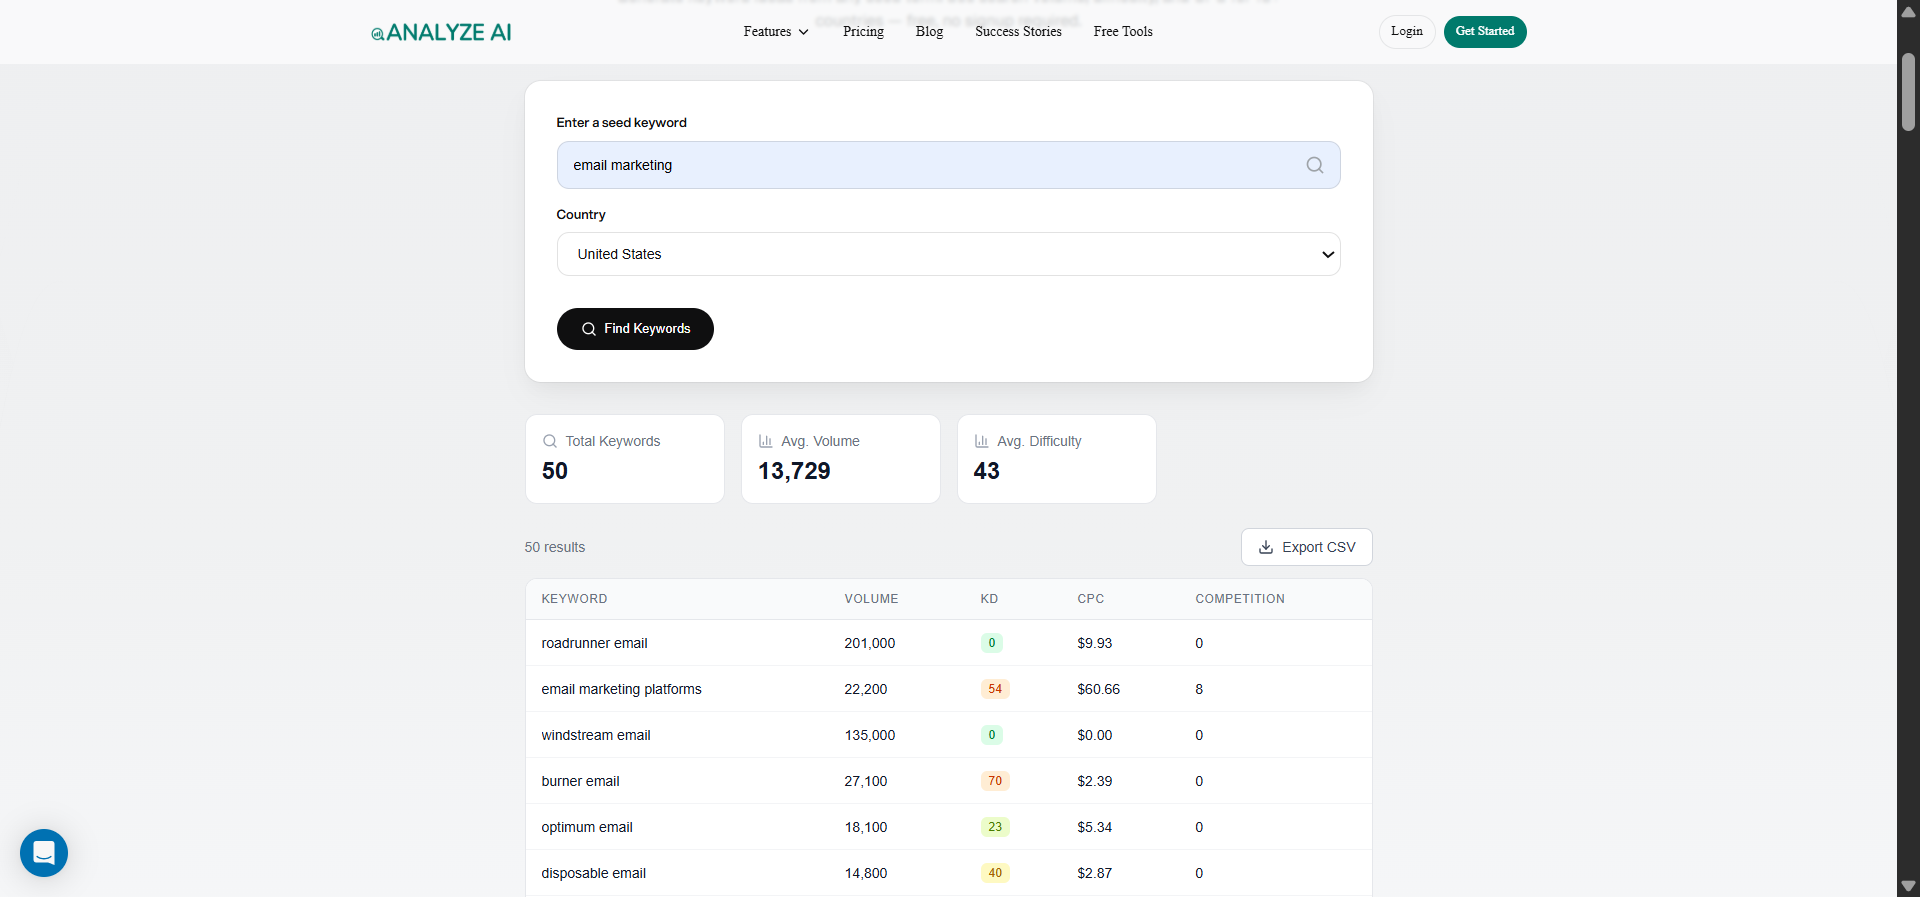This screenshot has width=1920, height=897.
Task: Click the scrollbar up arrow
Action: [1908, 12]
